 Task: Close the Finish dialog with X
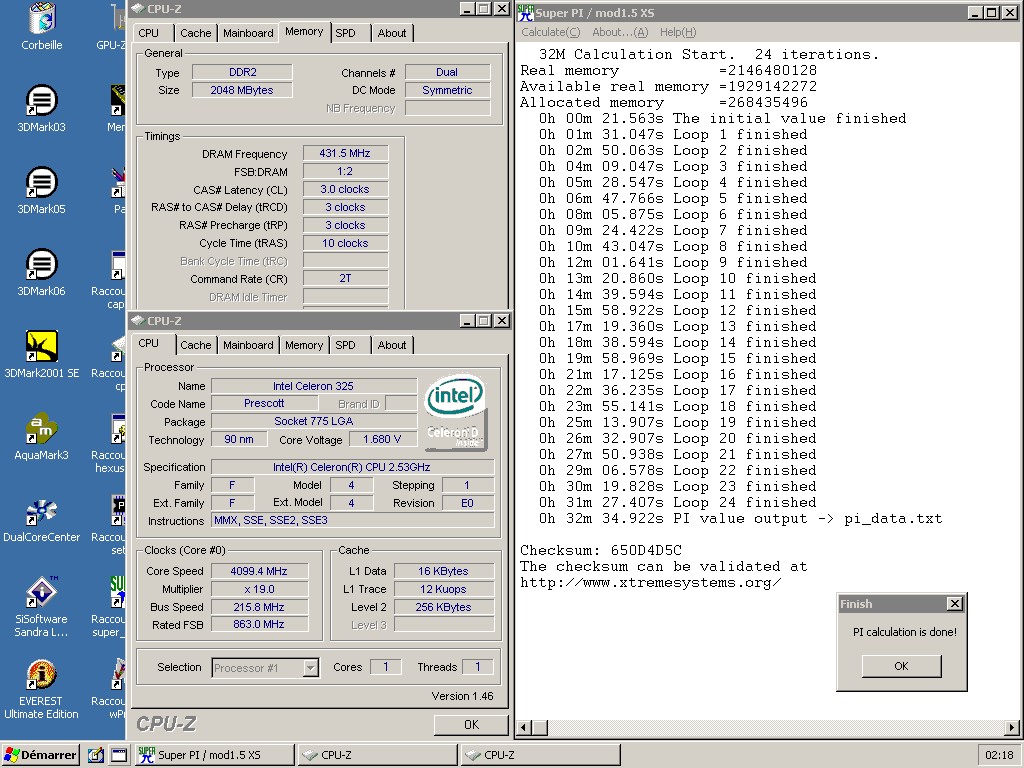click(x=954, y=603)
